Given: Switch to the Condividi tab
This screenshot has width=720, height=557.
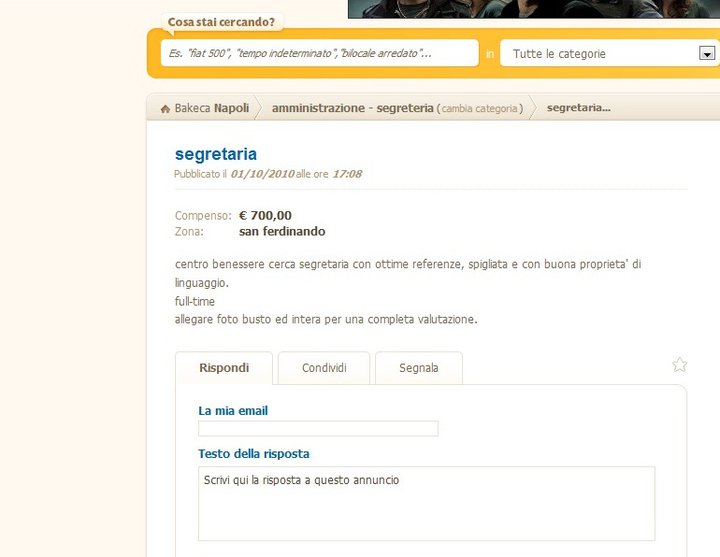Looking at the screenshot, I should click(324, 368).
